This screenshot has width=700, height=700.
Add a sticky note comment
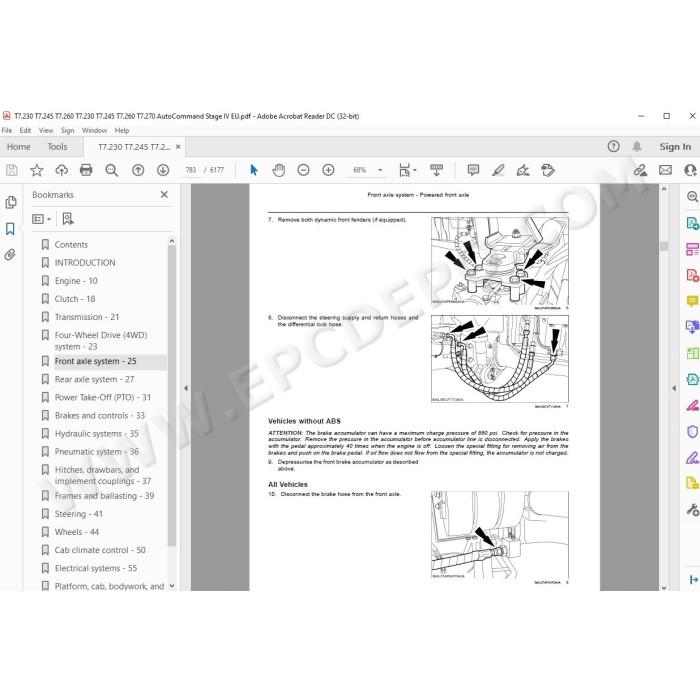pyautogui.click(x=473, y=170)
